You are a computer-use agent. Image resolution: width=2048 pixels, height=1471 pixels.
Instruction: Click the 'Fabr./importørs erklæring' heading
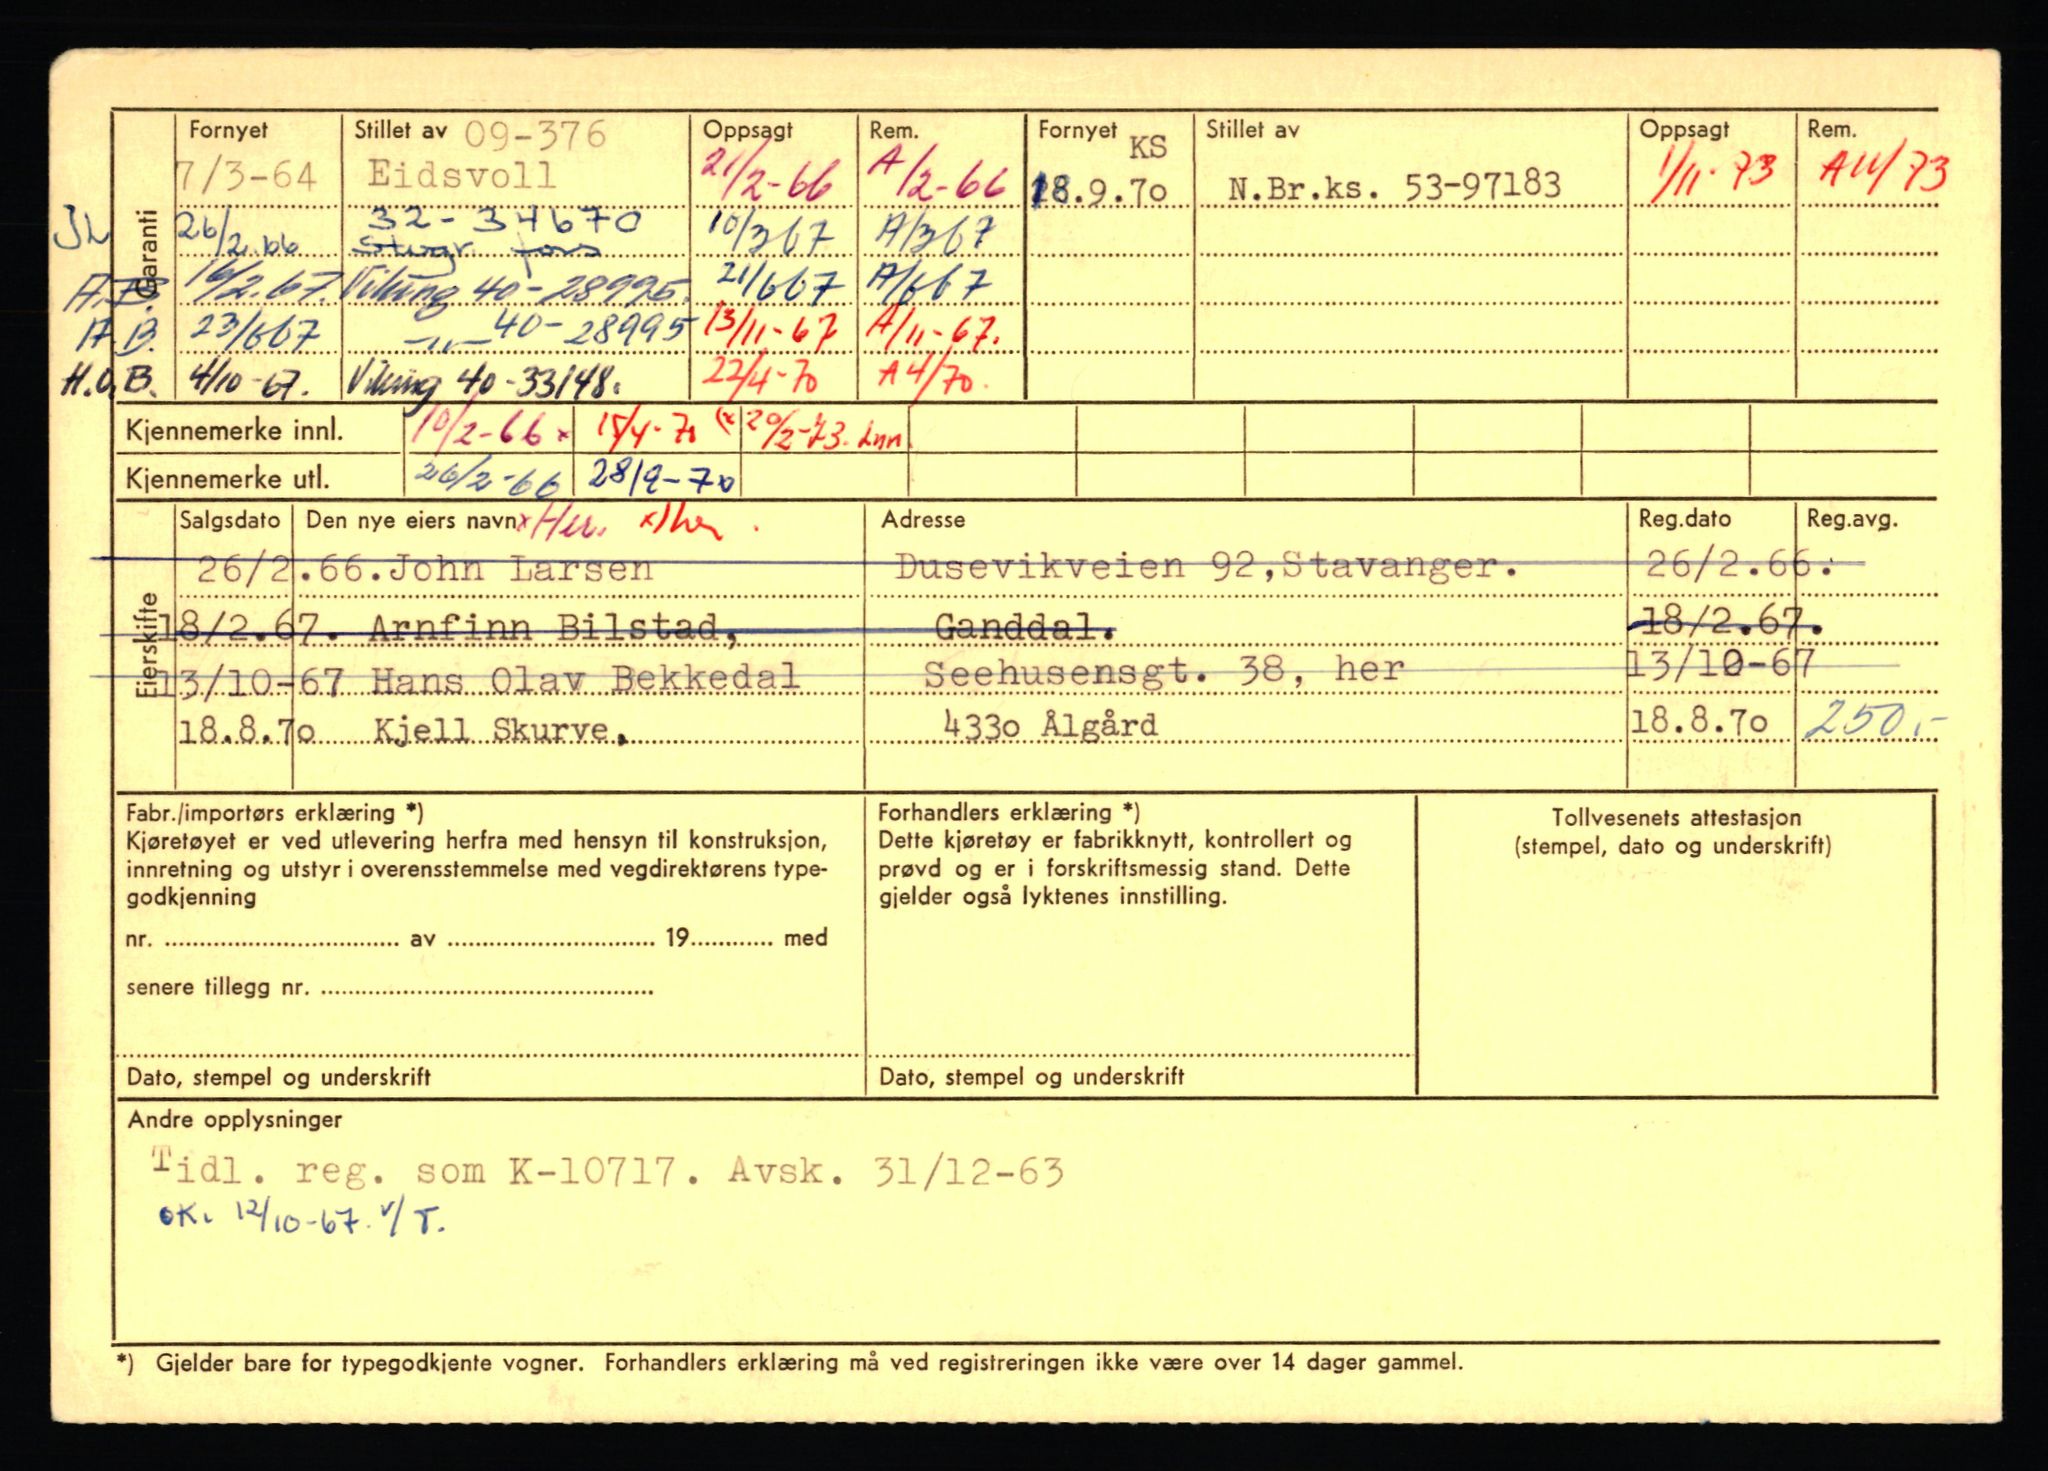[274, 813]
